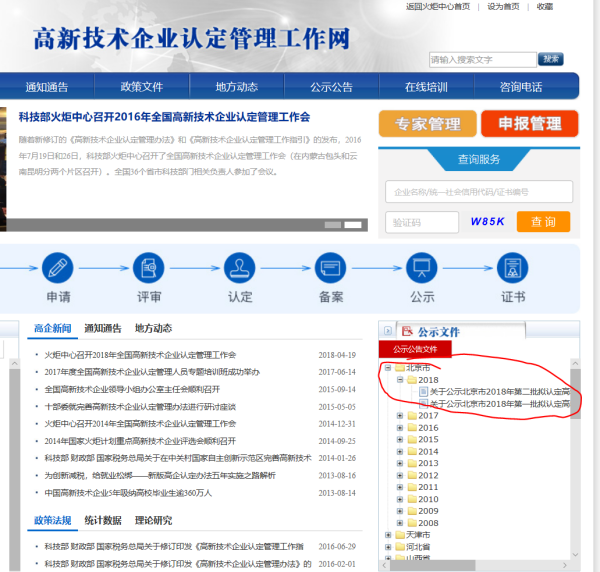Screen dimensions: 600x572
Task: Open the 在线培训 navigation menu
Action: (x=426, y=87)
